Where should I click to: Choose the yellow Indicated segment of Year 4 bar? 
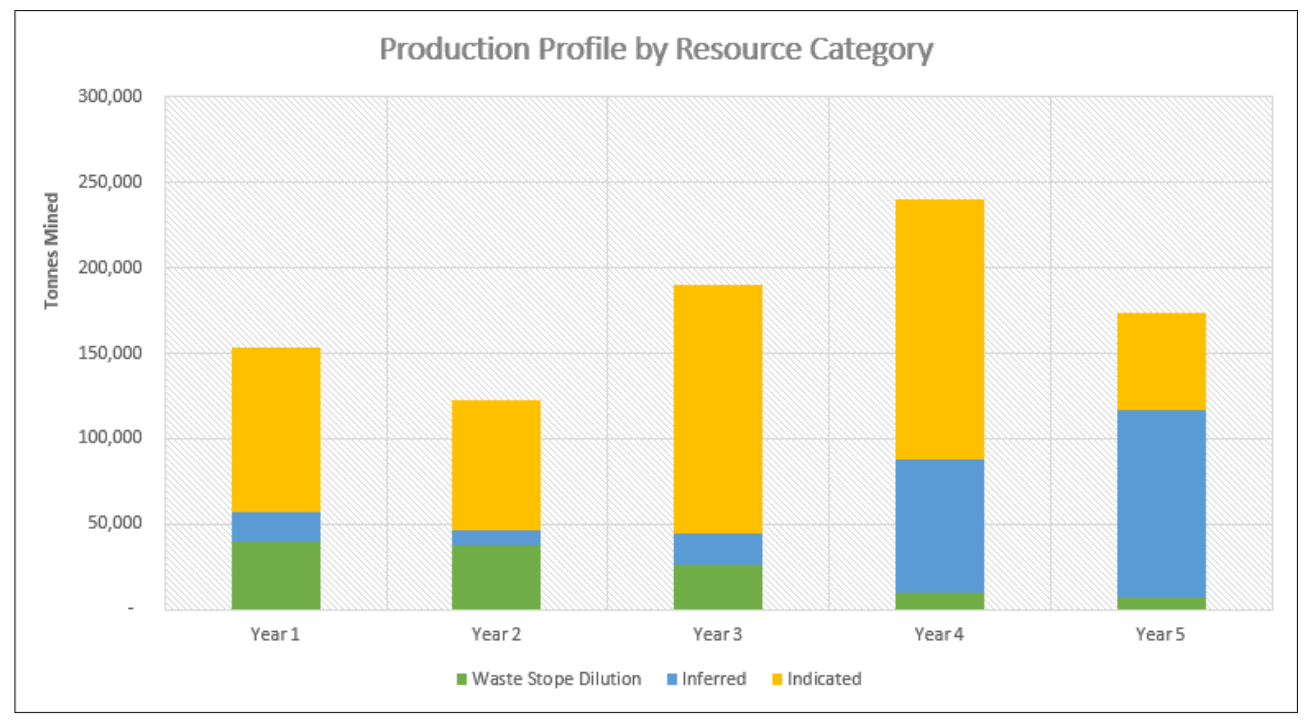[940, 330]
